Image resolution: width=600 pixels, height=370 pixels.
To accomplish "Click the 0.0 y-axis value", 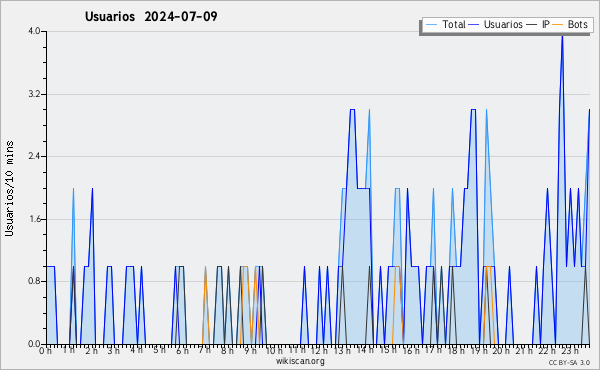I will click(34, 344).
